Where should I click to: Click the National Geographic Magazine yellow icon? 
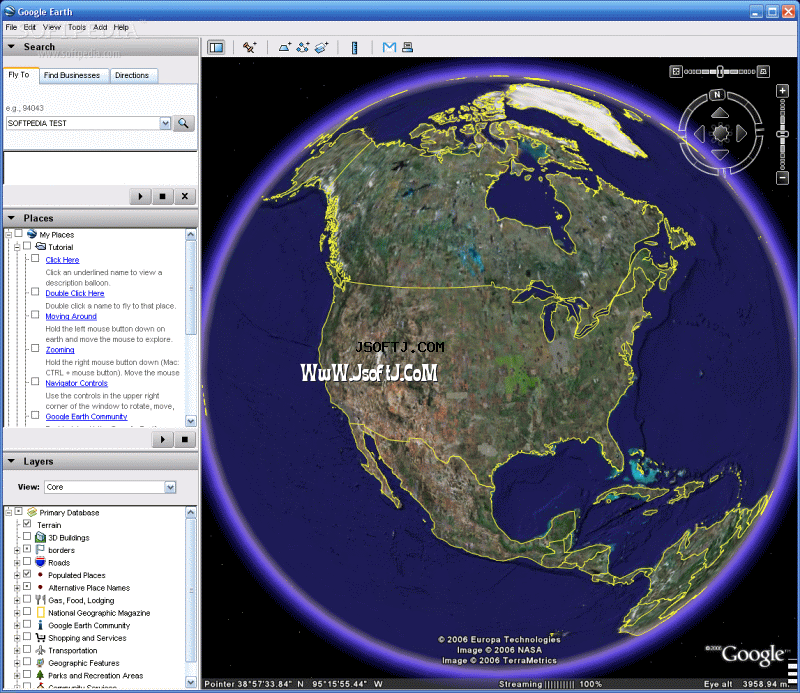(40, 612)
